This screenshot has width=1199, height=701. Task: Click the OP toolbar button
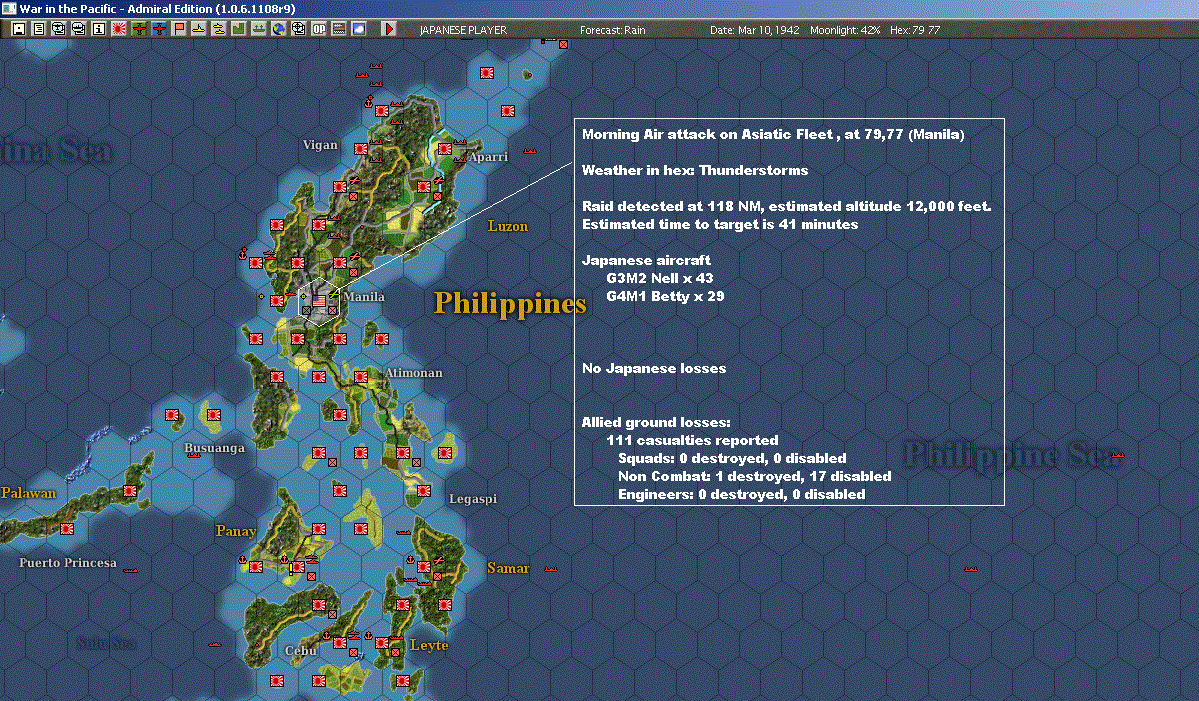(319, 29)
